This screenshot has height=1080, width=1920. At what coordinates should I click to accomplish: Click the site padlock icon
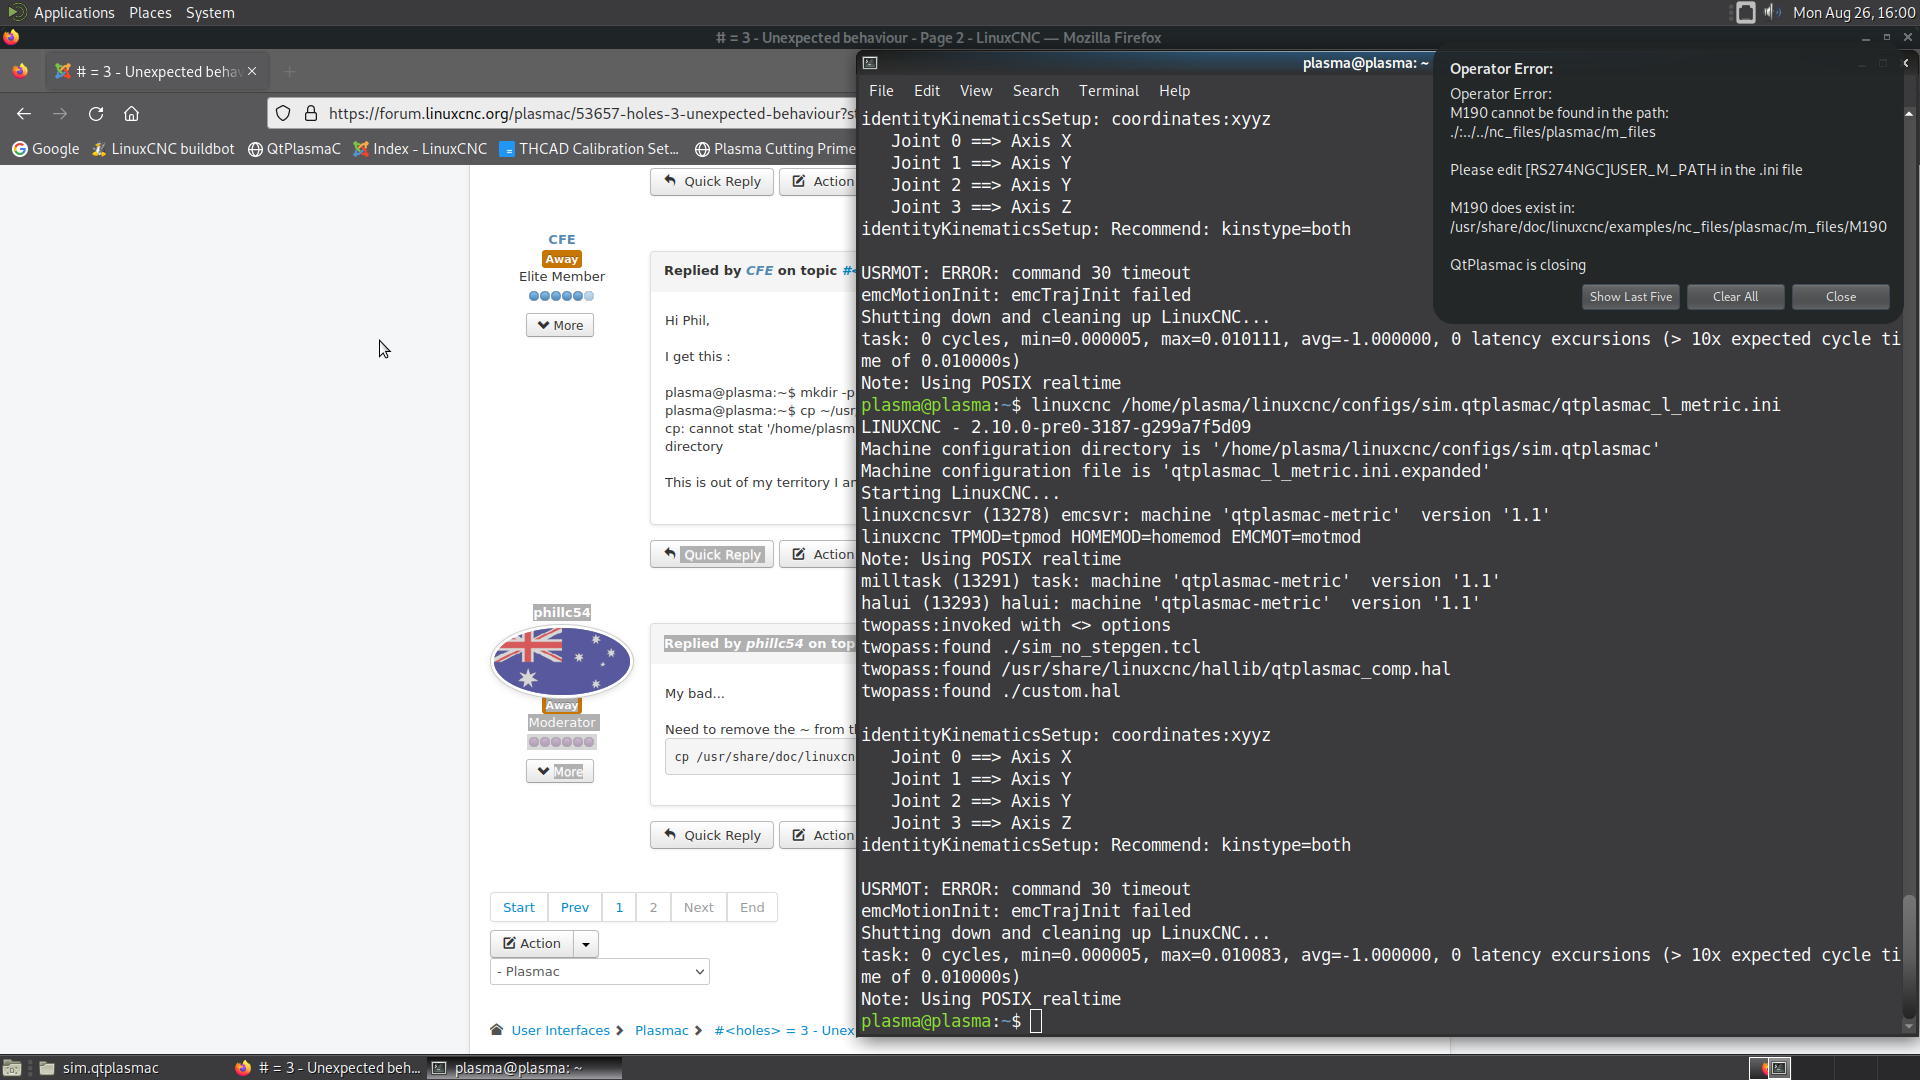coord(310,114)
